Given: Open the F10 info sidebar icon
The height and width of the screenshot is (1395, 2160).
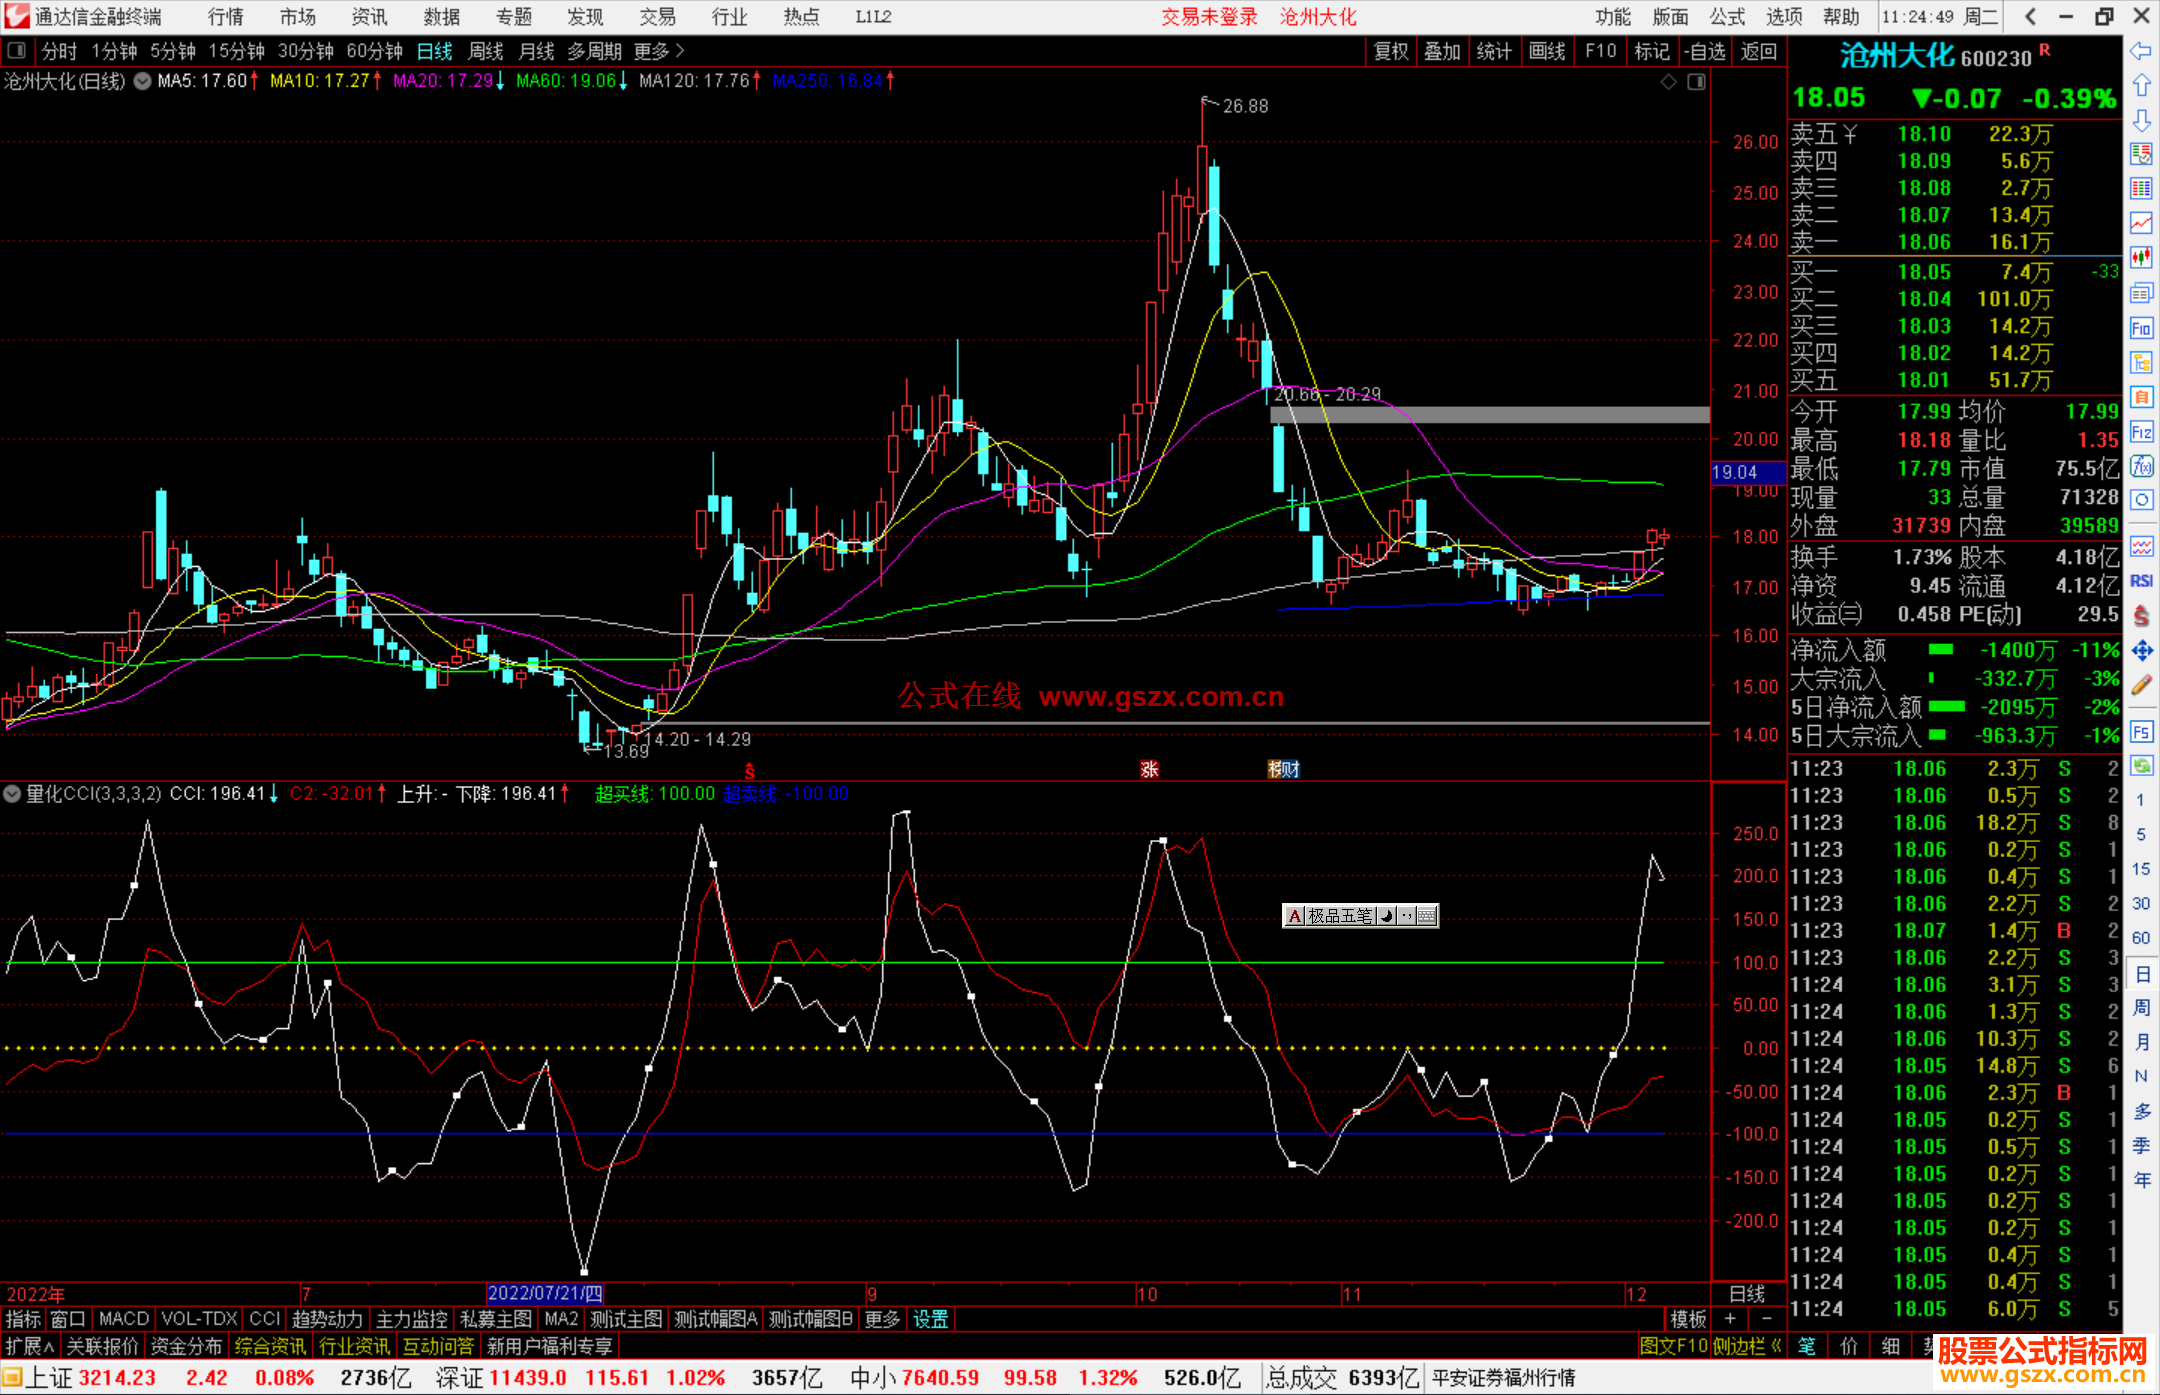Looking at the screenshot, I should (x=2141, y=329).
